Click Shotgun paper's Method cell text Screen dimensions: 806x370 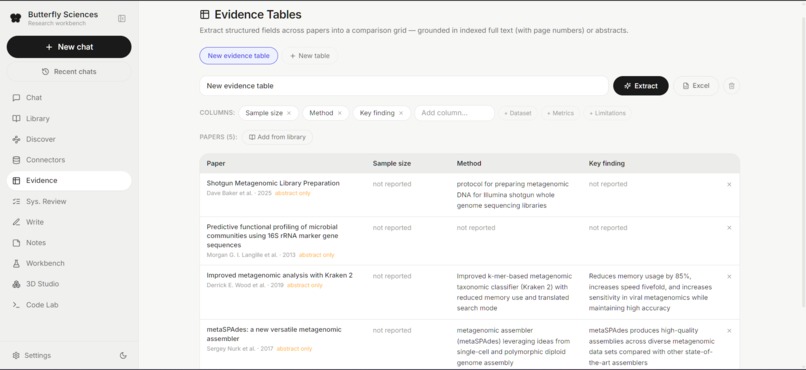[x=513, y=195]
